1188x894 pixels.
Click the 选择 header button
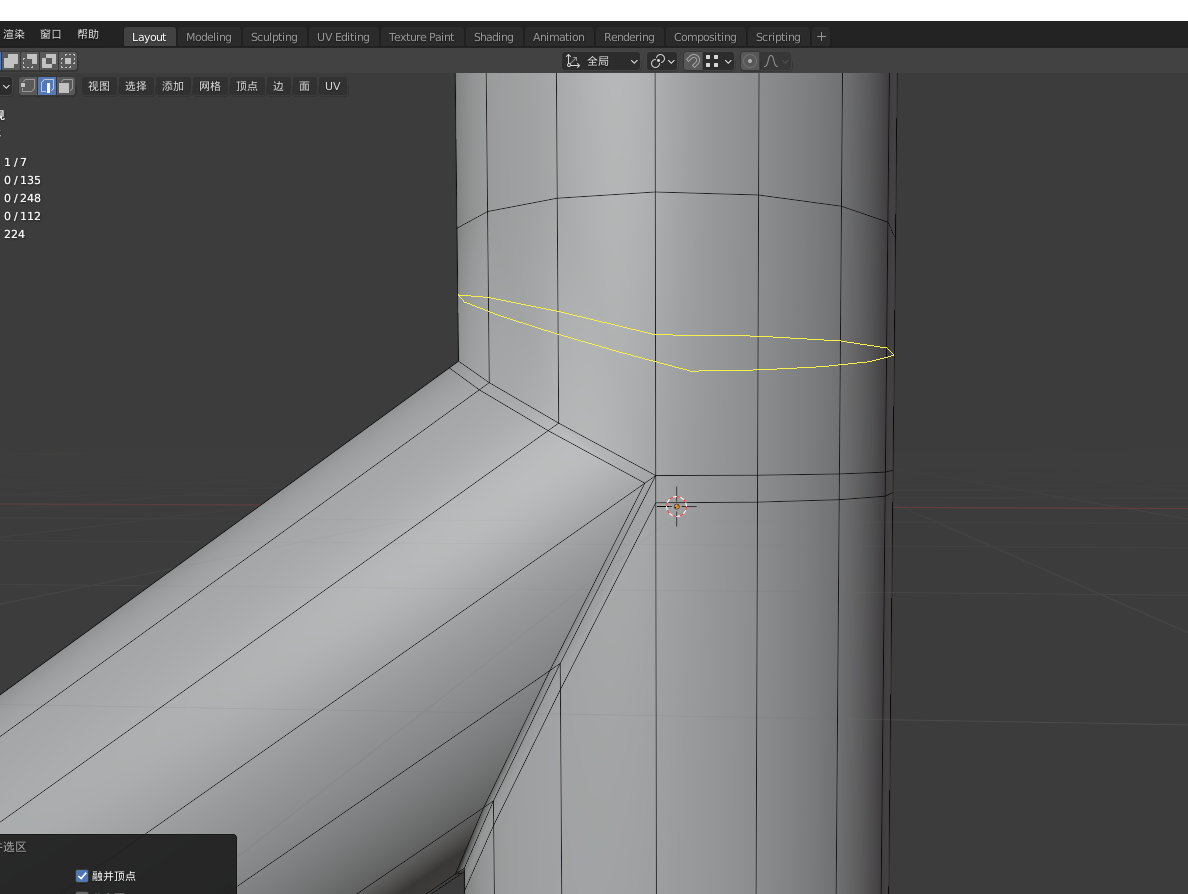click(x=135, y=86)
